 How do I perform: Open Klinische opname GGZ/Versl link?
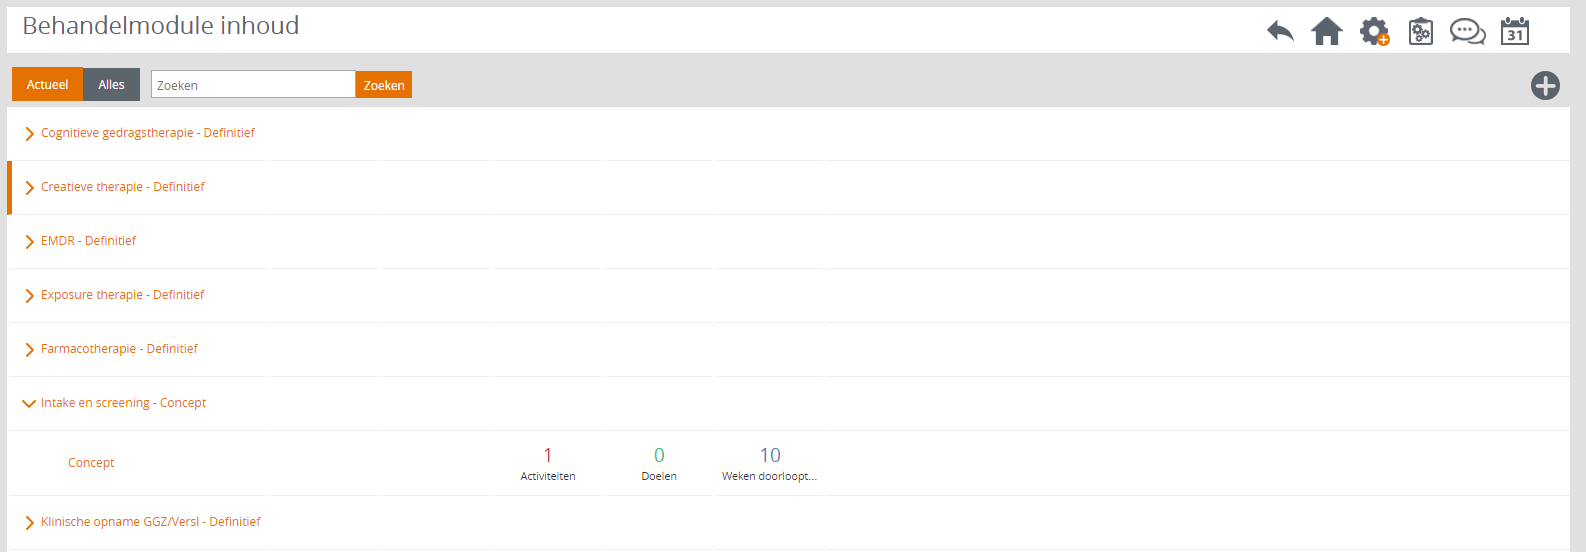click(150, 522)
